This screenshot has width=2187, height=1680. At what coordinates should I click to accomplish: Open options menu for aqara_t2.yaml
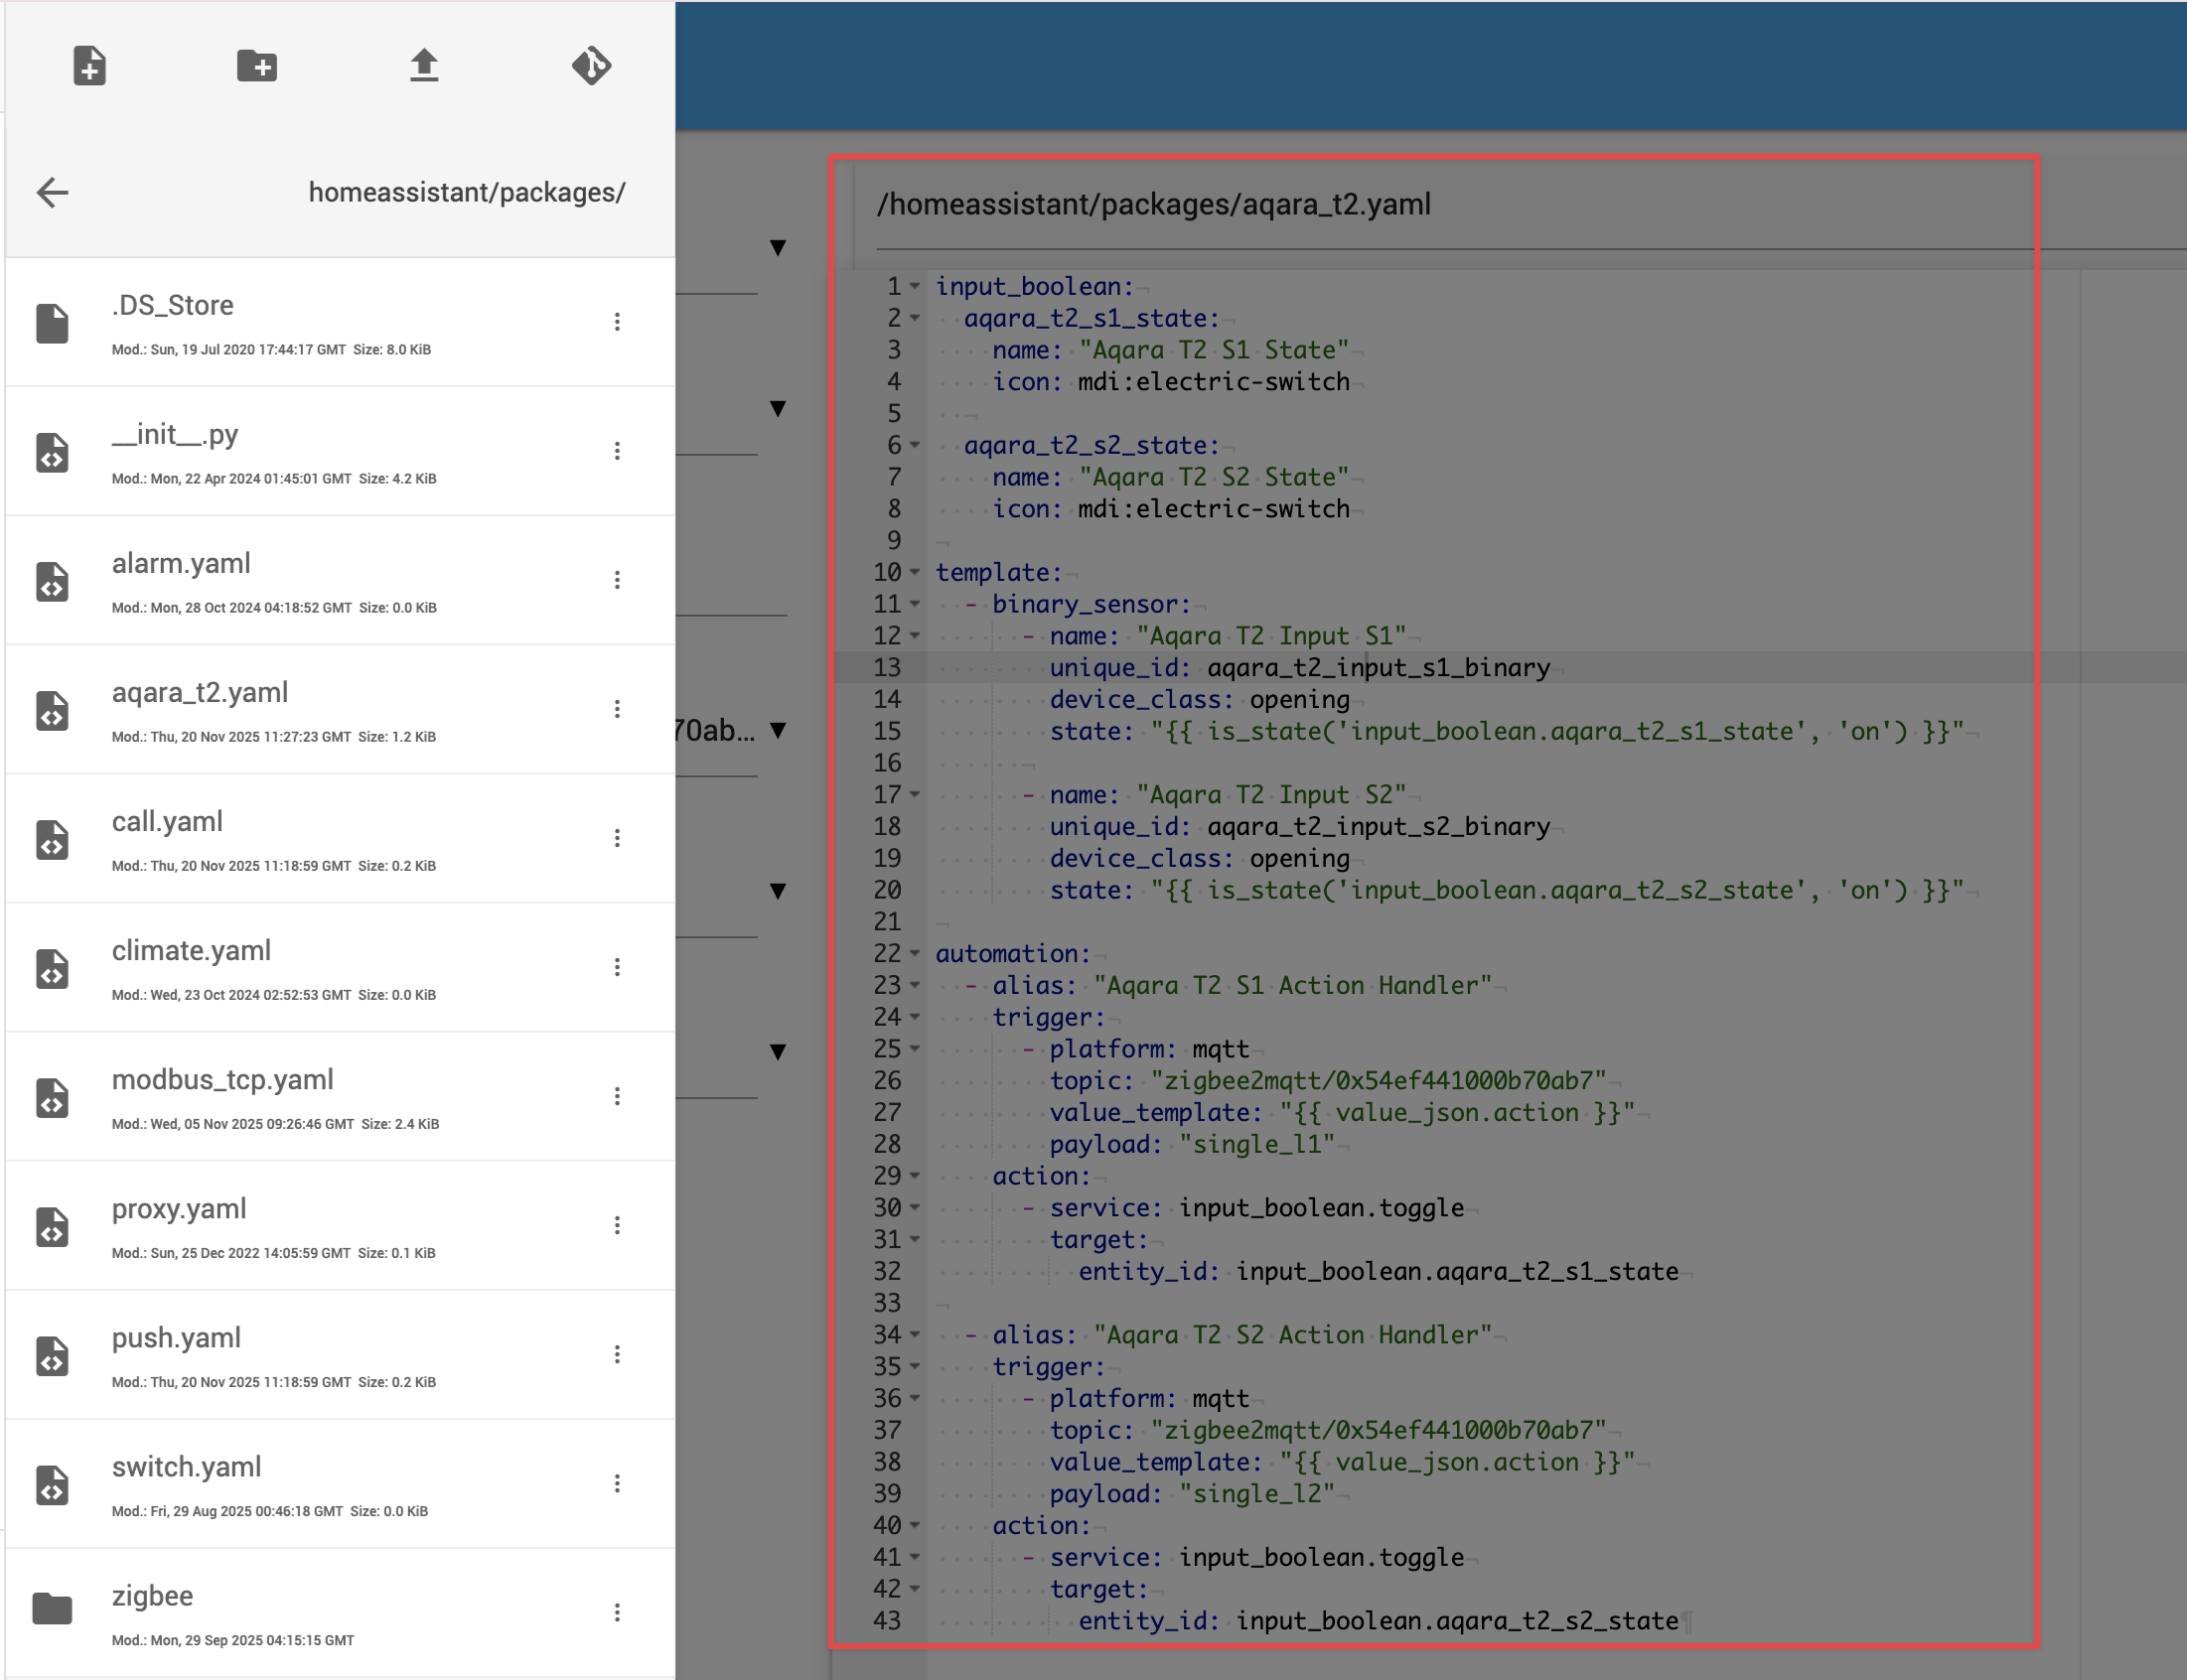coord(617,709)
